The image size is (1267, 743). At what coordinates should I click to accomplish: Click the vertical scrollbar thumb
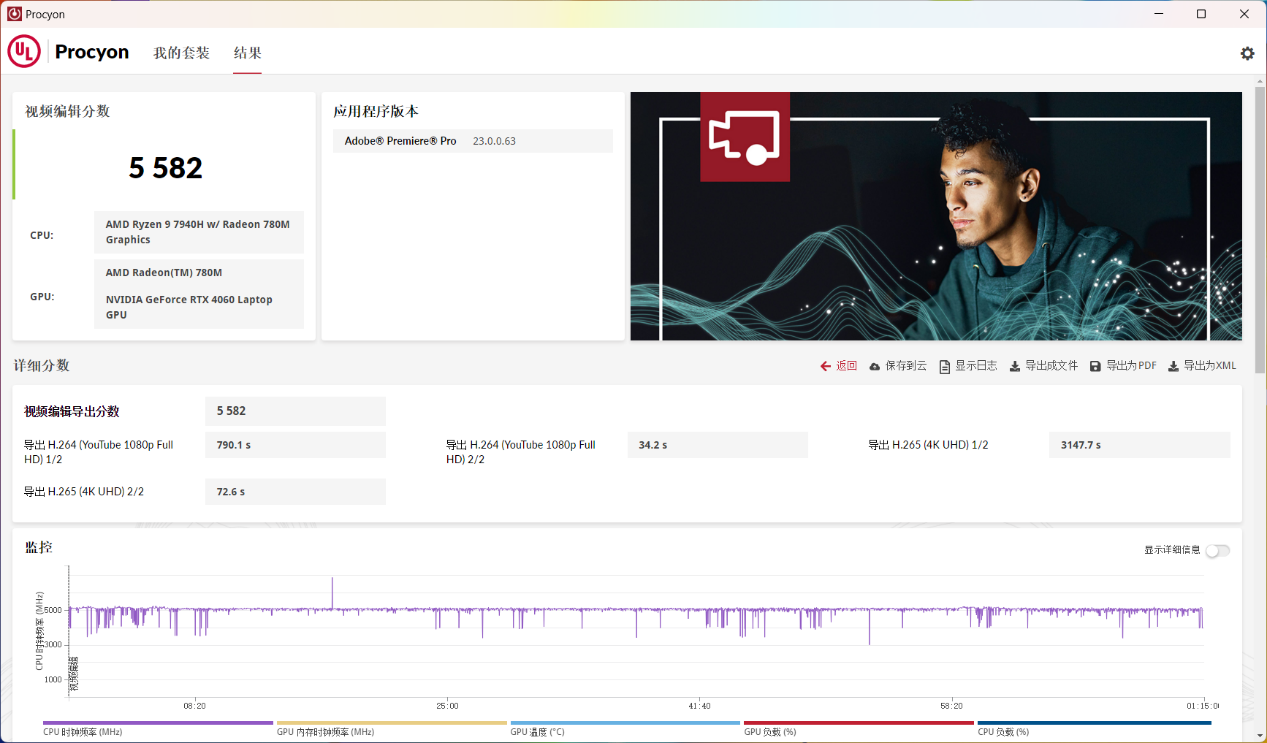pyautogui.click(x=1259, y=230)
